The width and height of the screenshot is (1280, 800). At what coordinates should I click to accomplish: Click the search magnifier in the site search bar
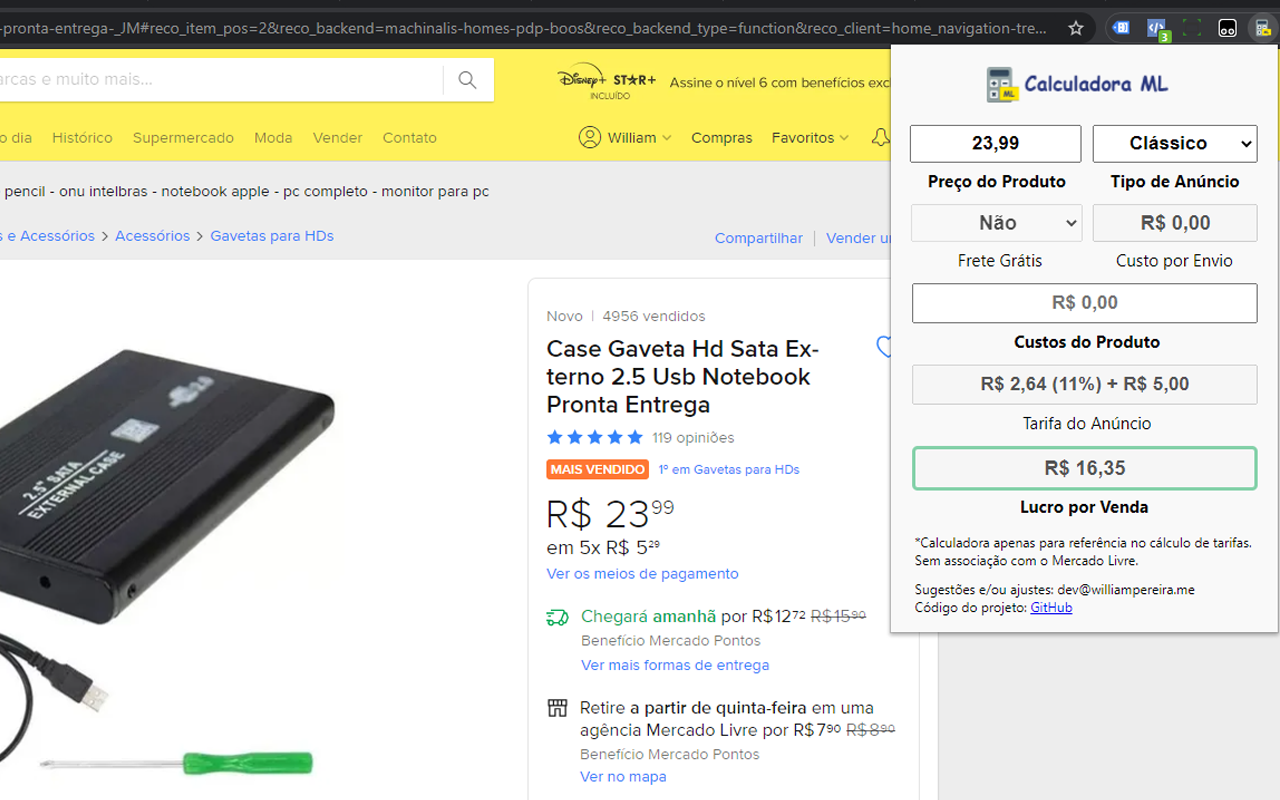(x=467, y=80)
